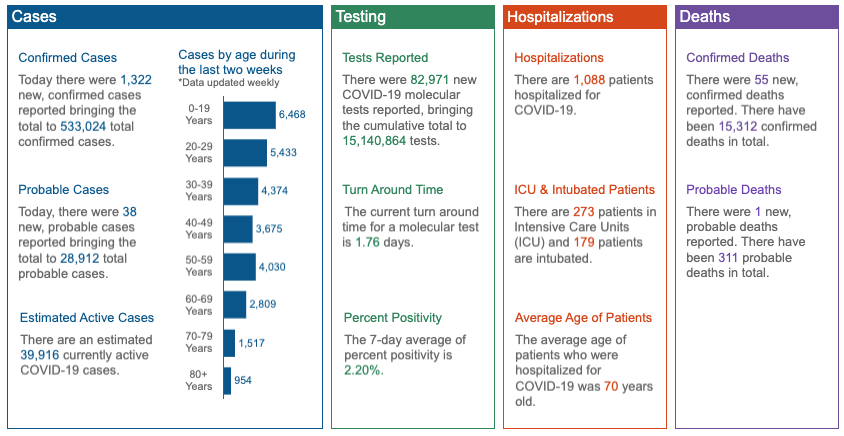844x436 pixels.
Task: Click the Average Age of Patients heading
Action: 583,318
